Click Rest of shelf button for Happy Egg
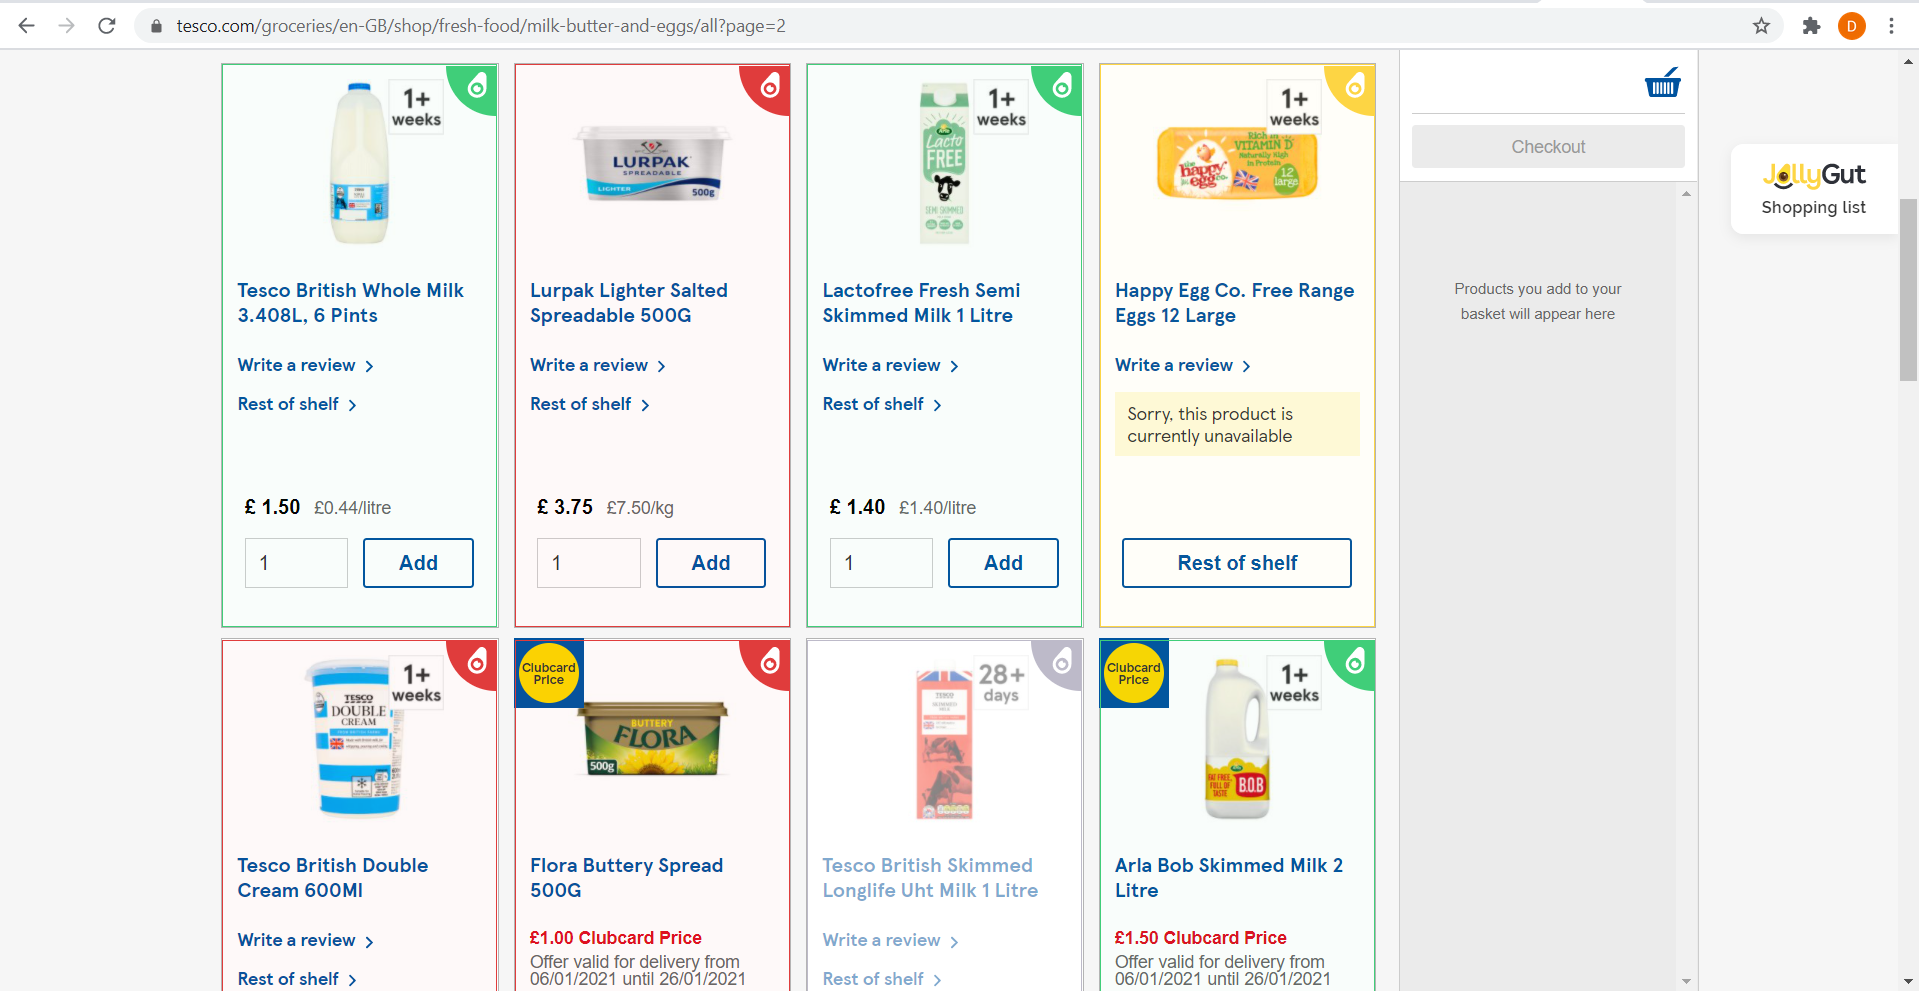 tap(1237, 563)
